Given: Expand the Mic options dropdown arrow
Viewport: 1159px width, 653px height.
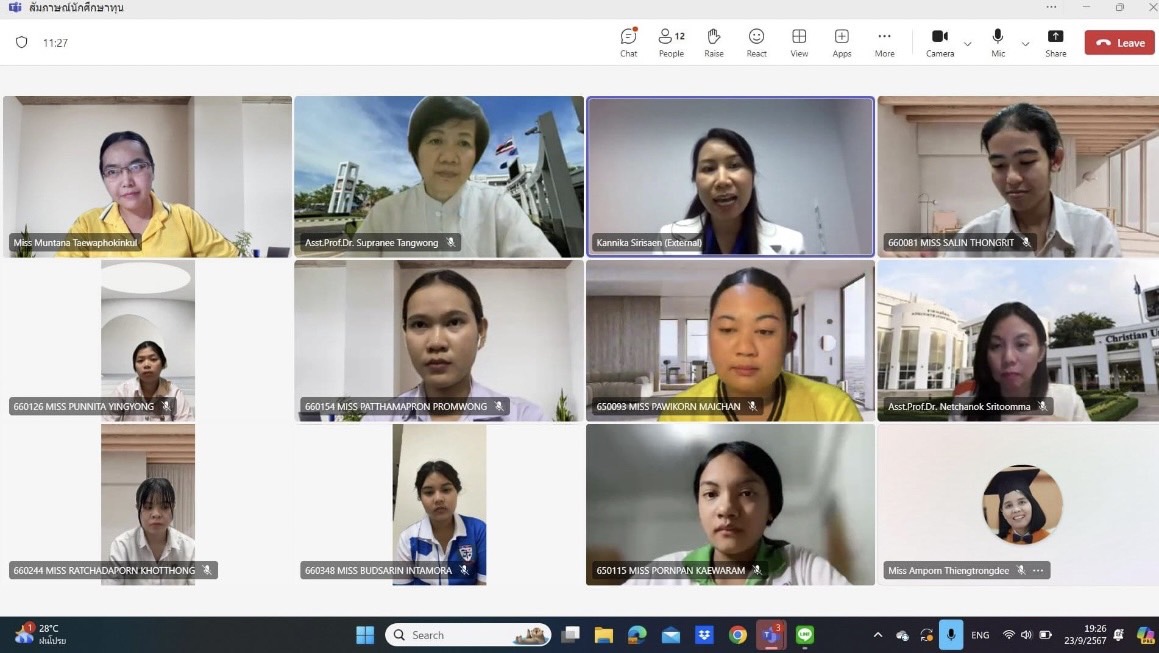Looking at the screenshot, I should click(x=1025, y=44).
